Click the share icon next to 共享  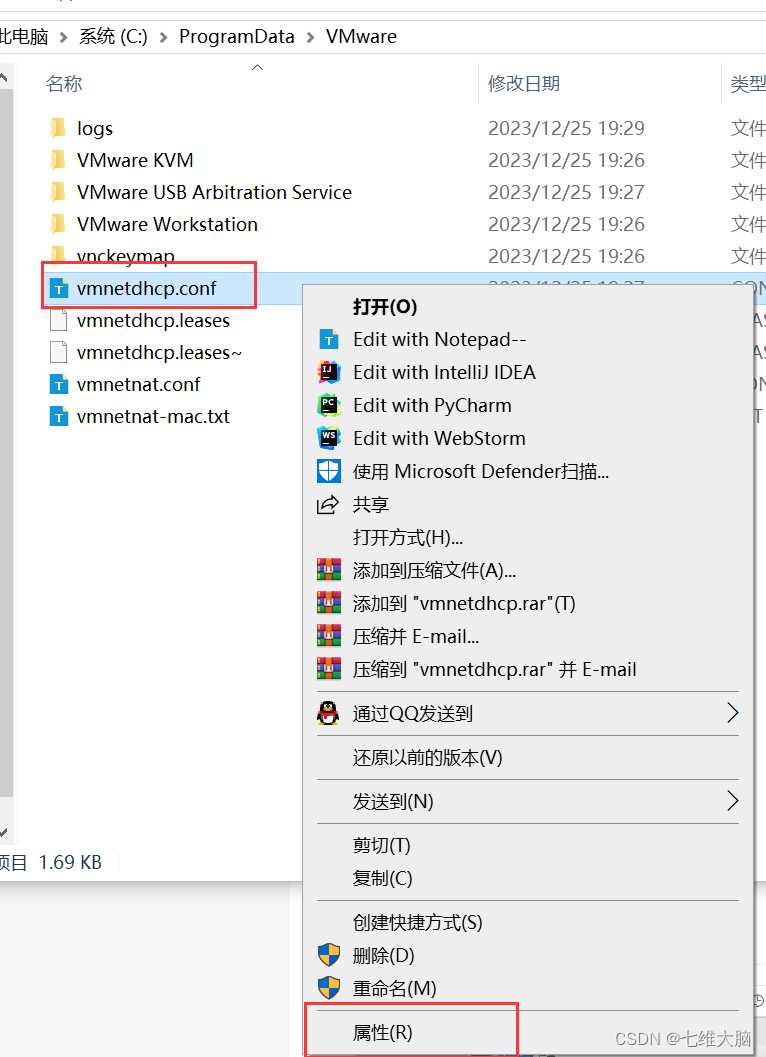click(328, 504)
